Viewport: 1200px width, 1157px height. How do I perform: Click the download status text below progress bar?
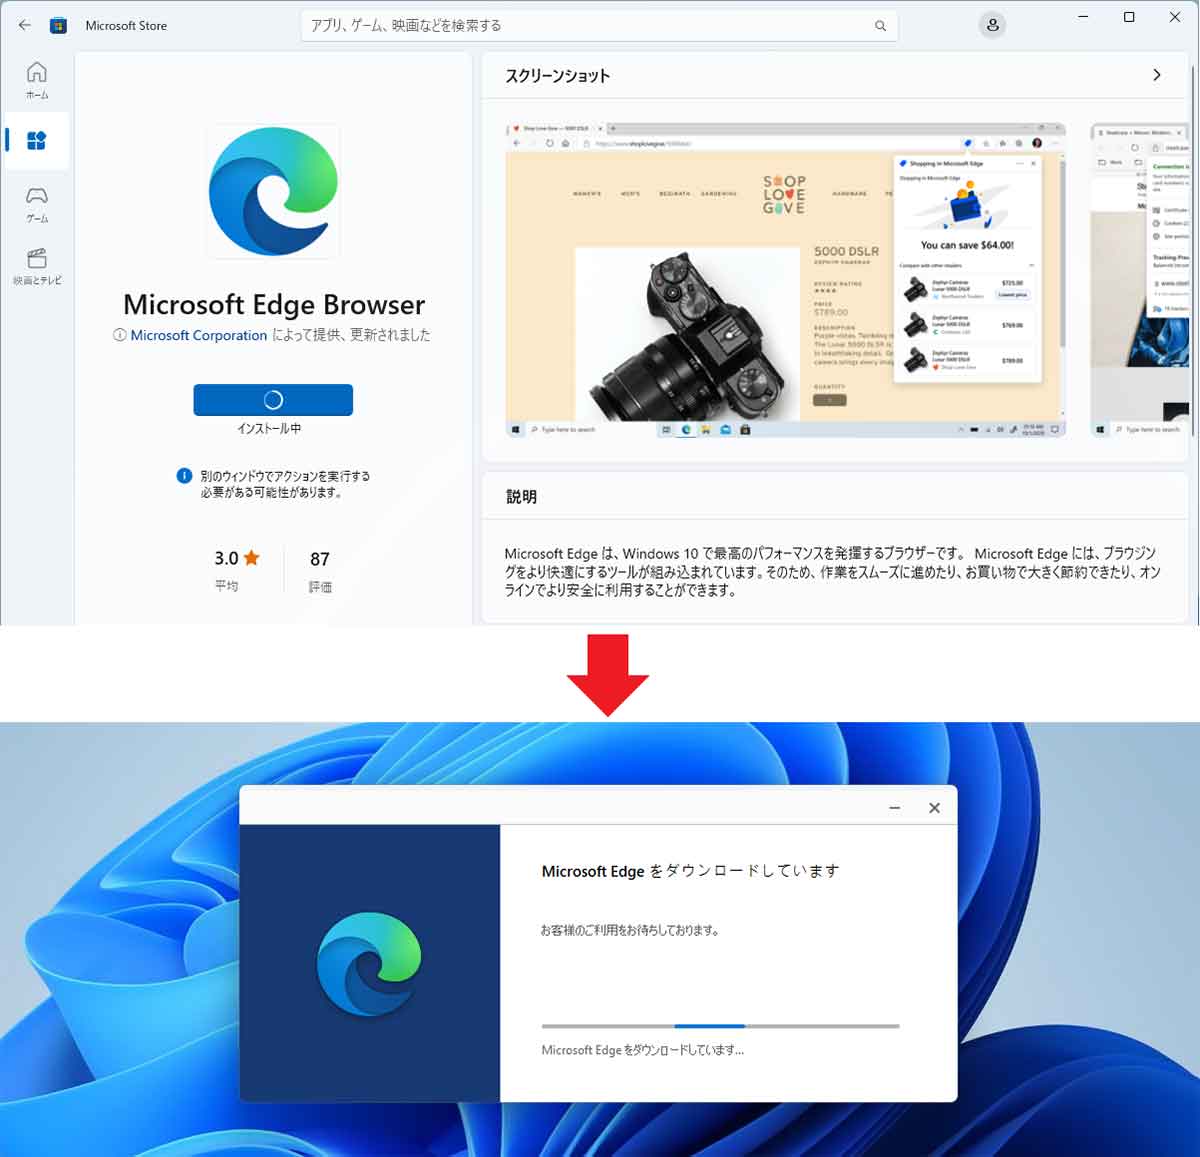tap(643, 1050)
